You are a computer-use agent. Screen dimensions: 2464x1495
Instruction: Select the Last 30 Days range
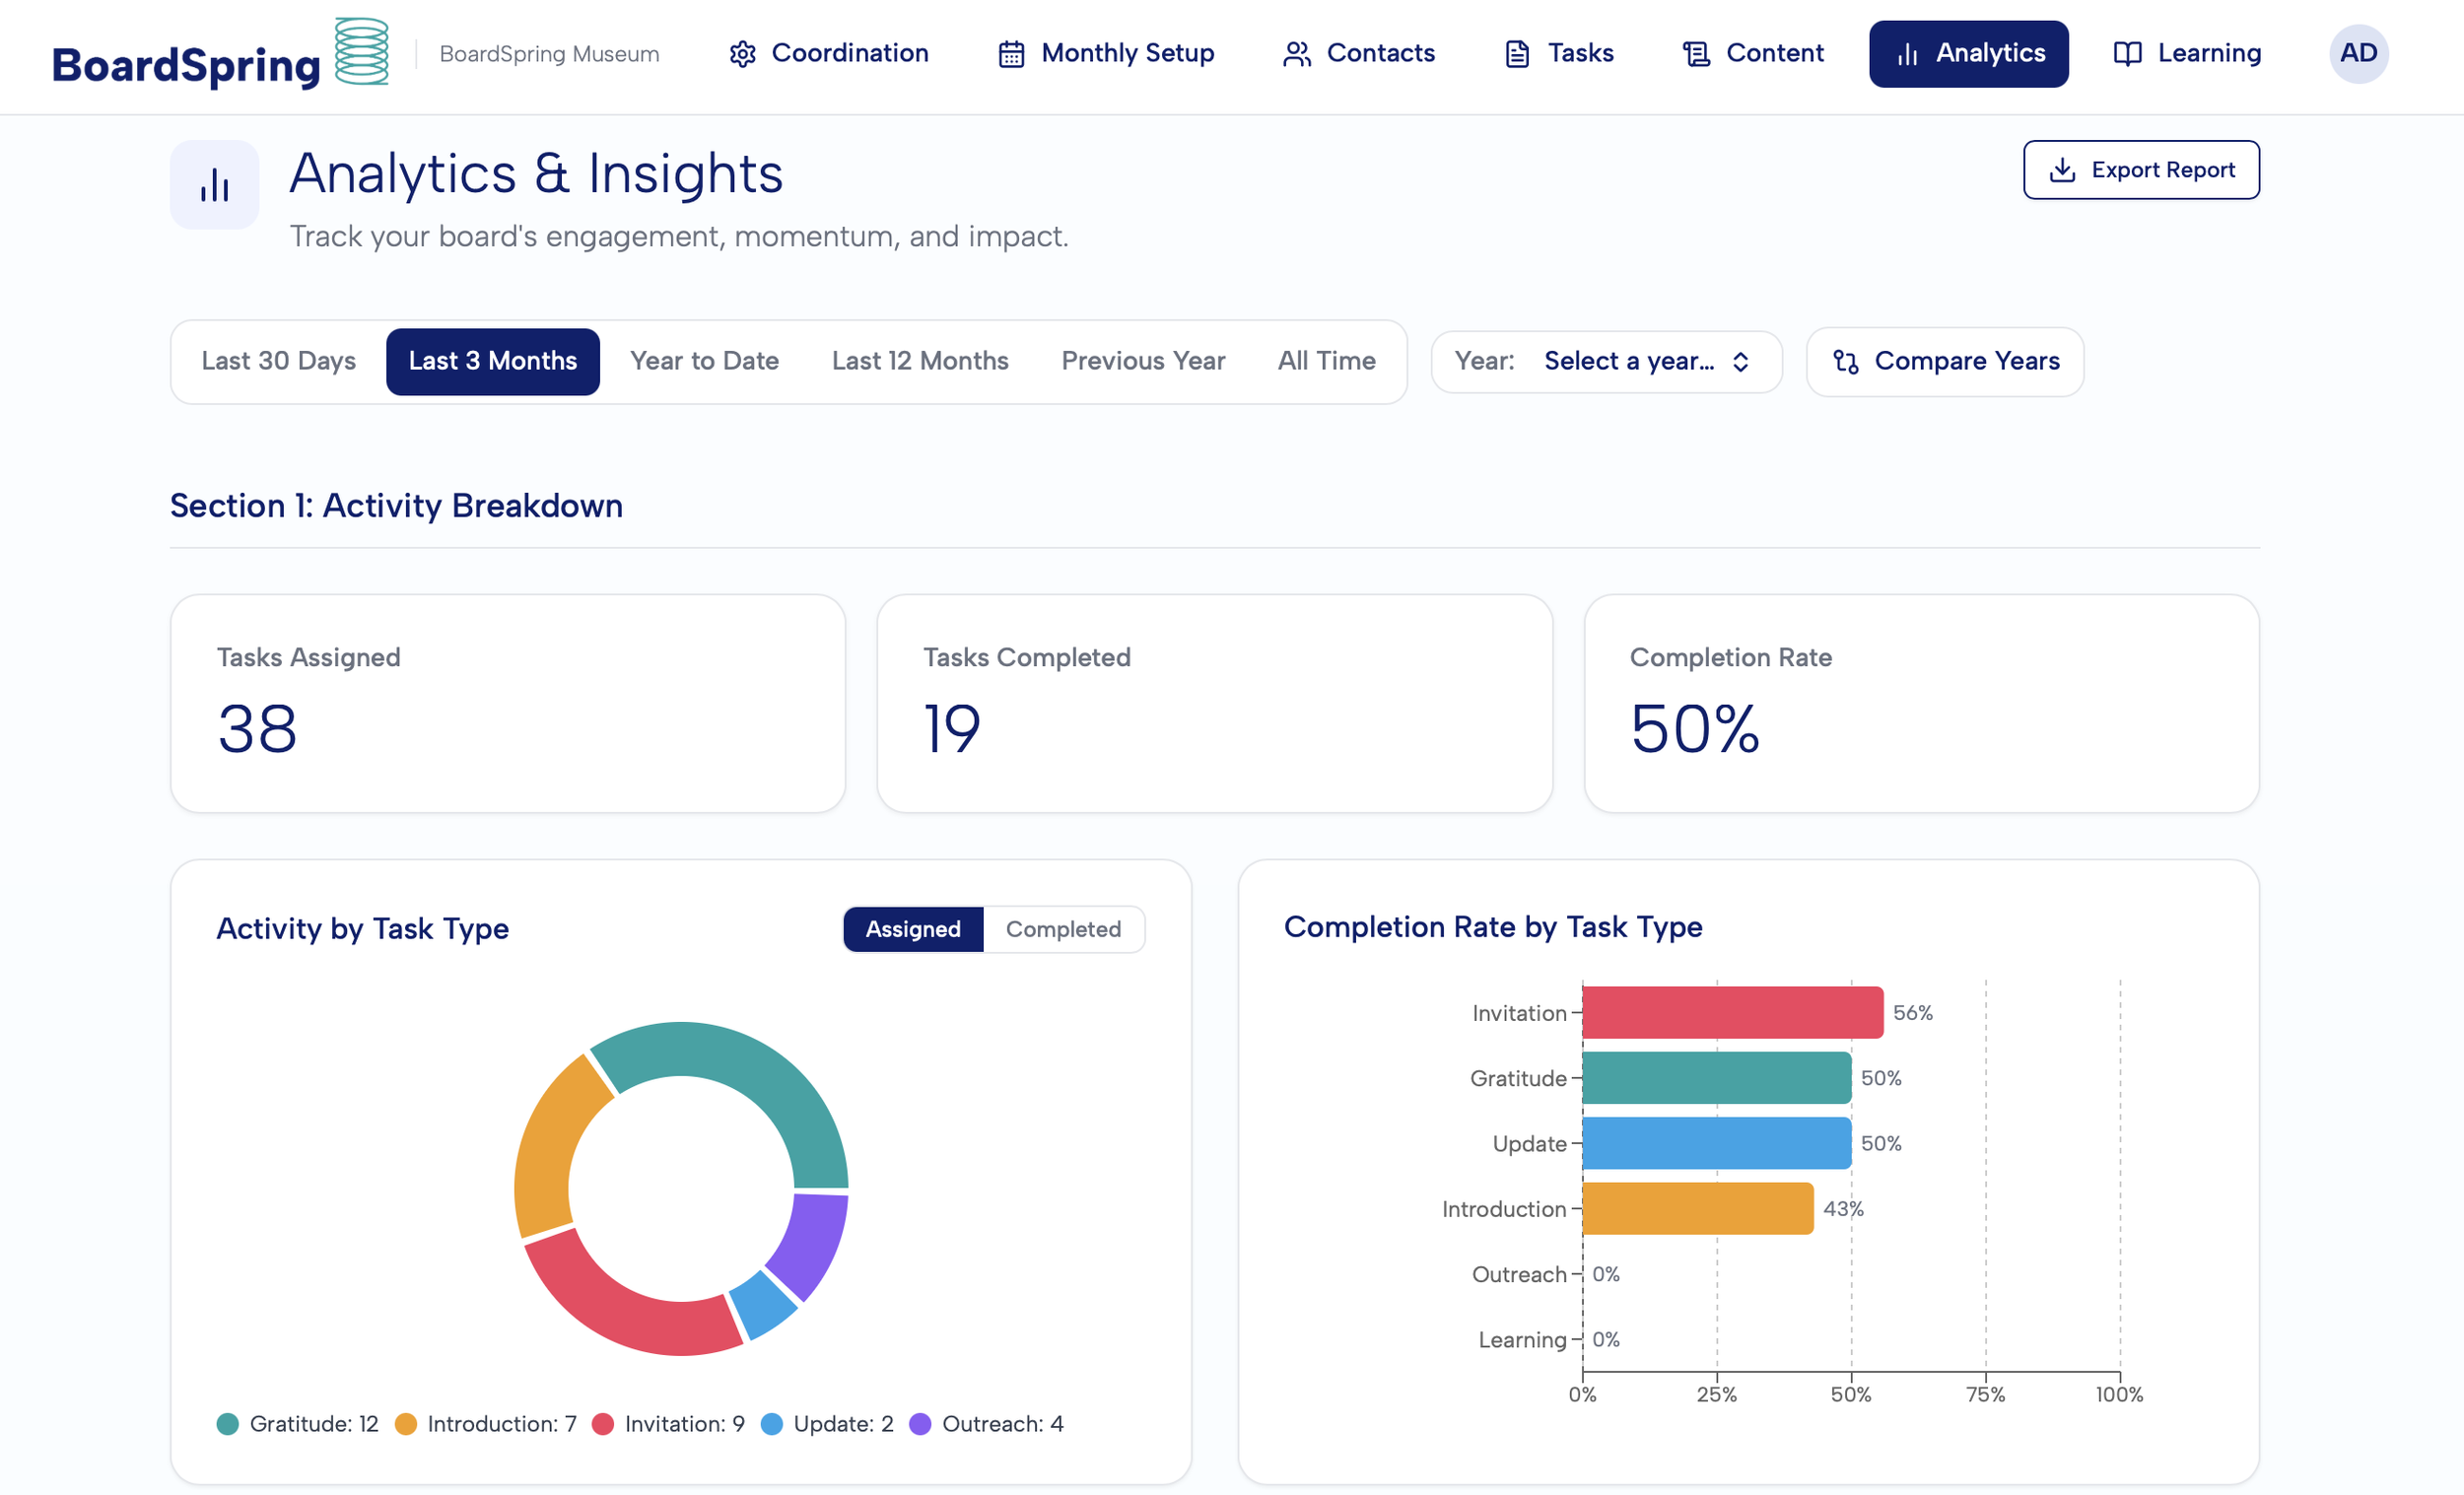pyautogui.click(x=279, y=361)
